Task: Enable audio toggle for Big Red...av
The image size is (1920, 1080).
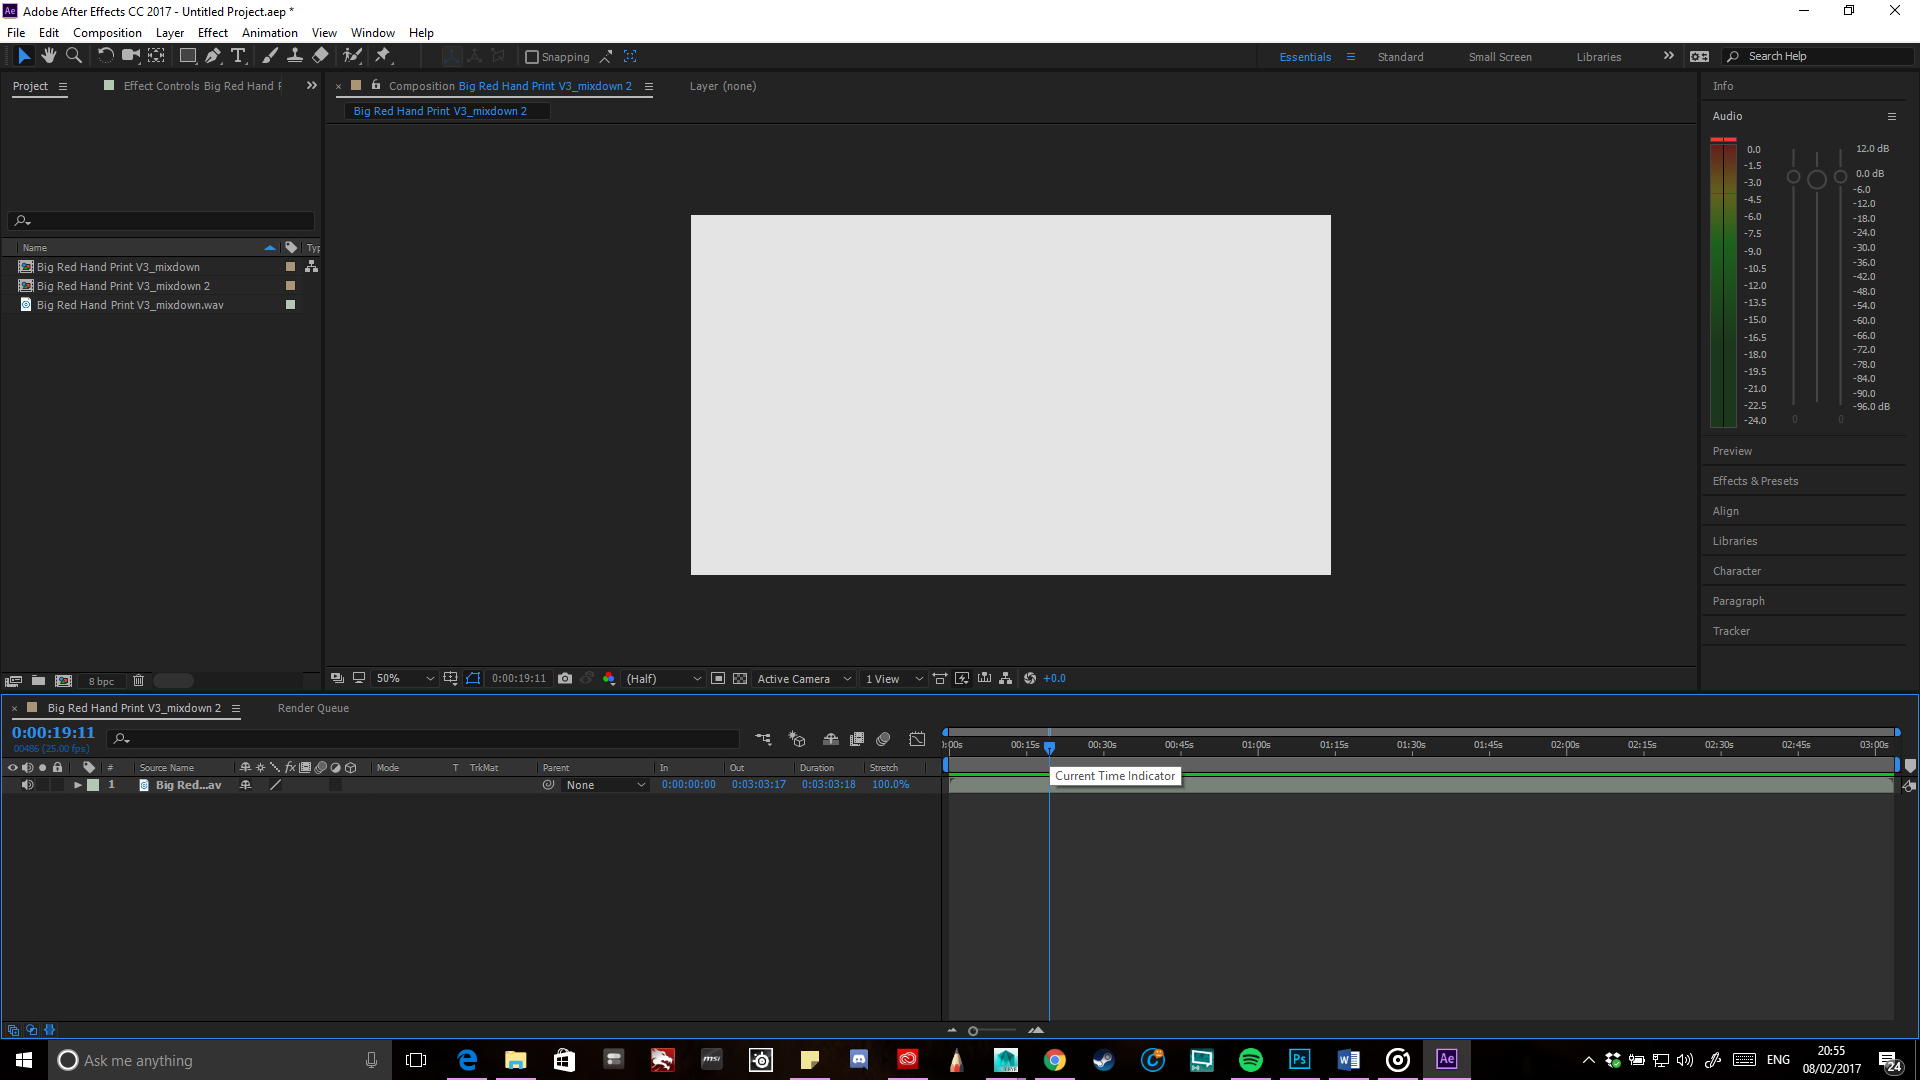Action: coord(28,785)
